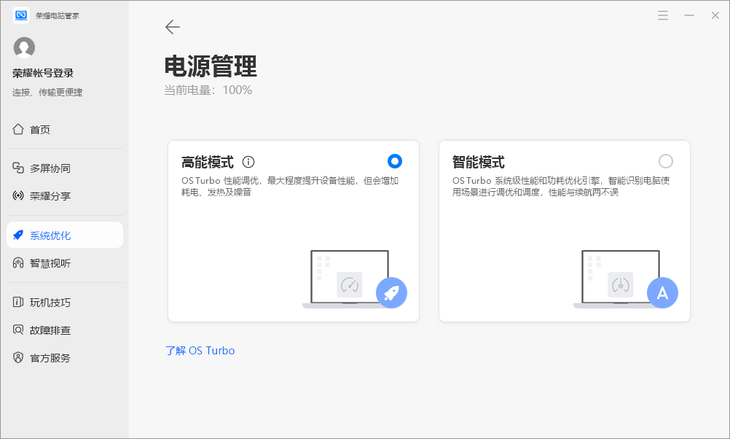730x439 pixels.
Task: Click the 高能模式 description text
Action: tap(290, 186)
